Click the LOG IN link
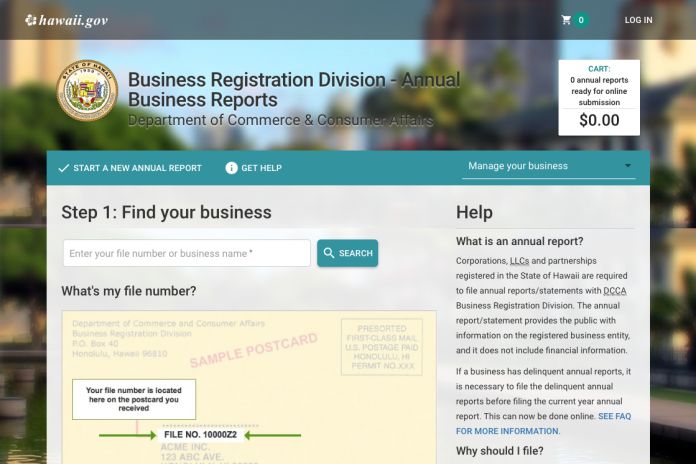This screenshot has width=696, height=464. pos(638,20)
